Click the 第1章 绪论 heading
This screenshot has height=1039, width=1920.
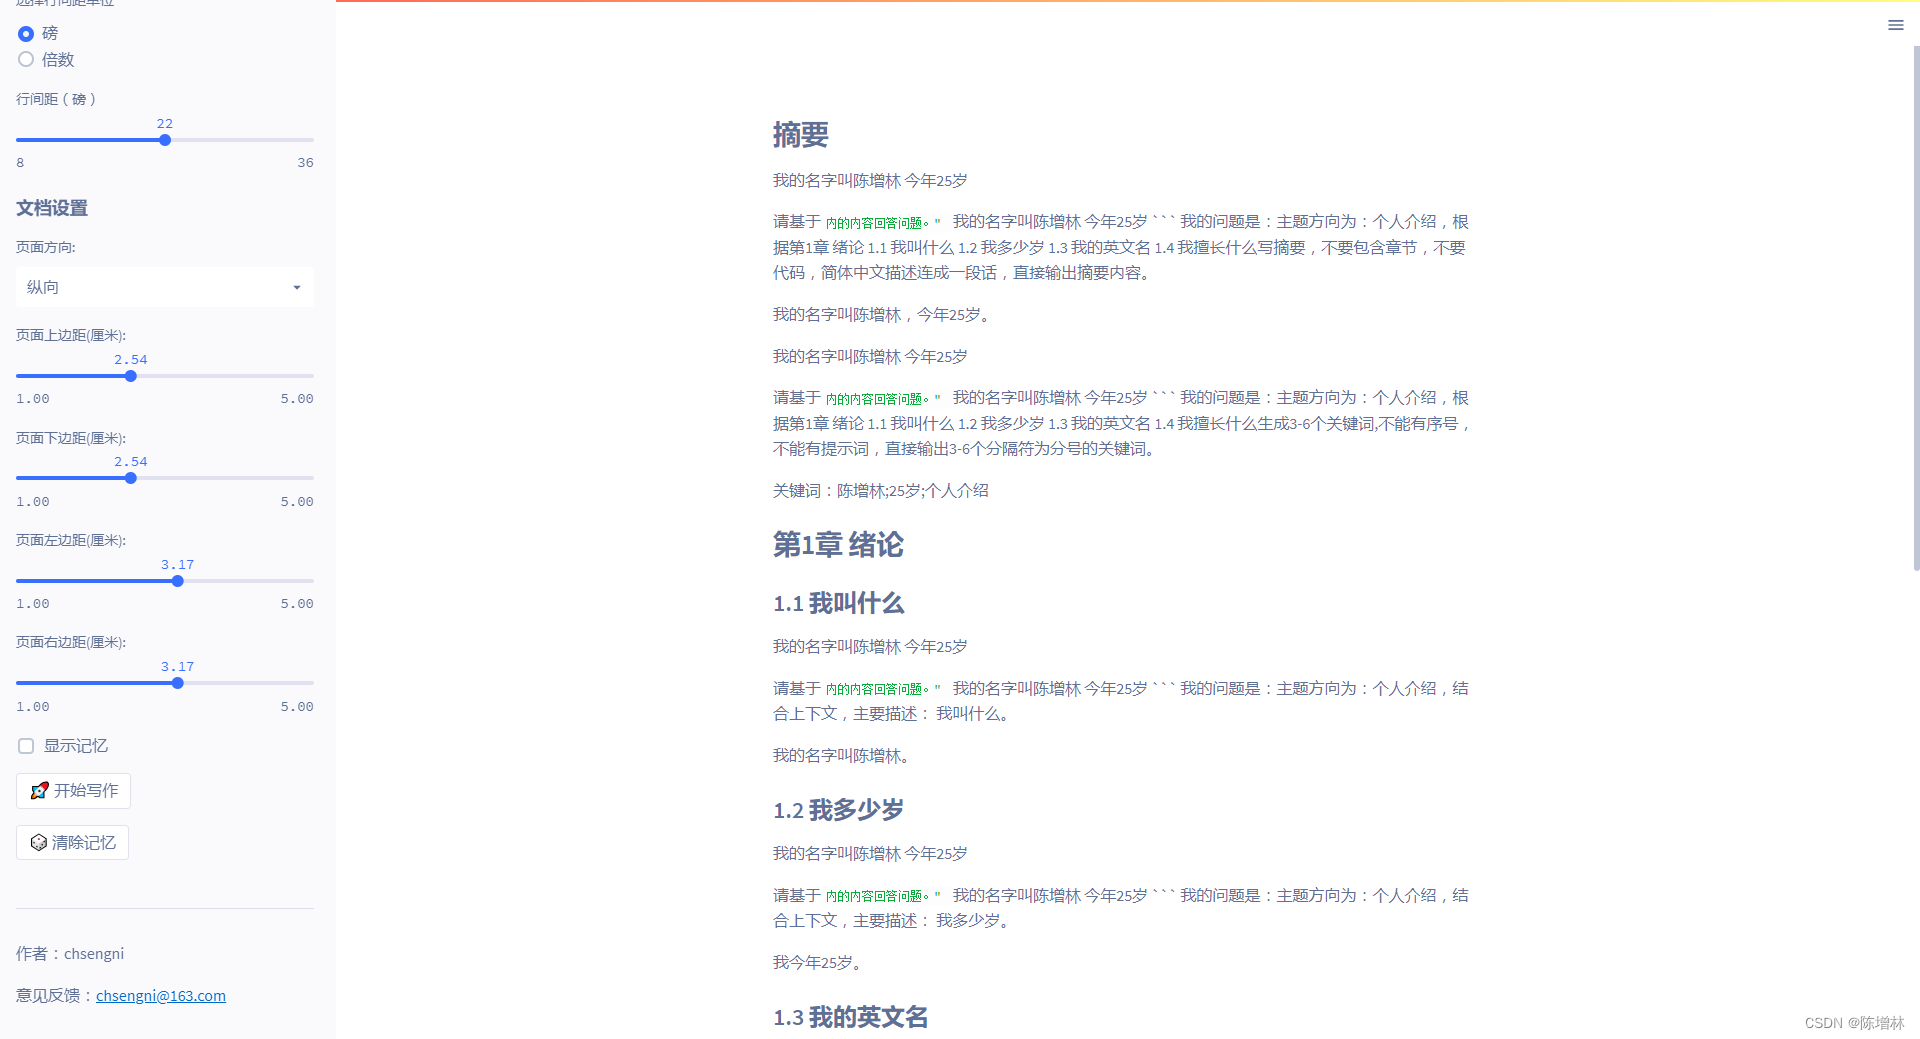click(x=838, y=545)
